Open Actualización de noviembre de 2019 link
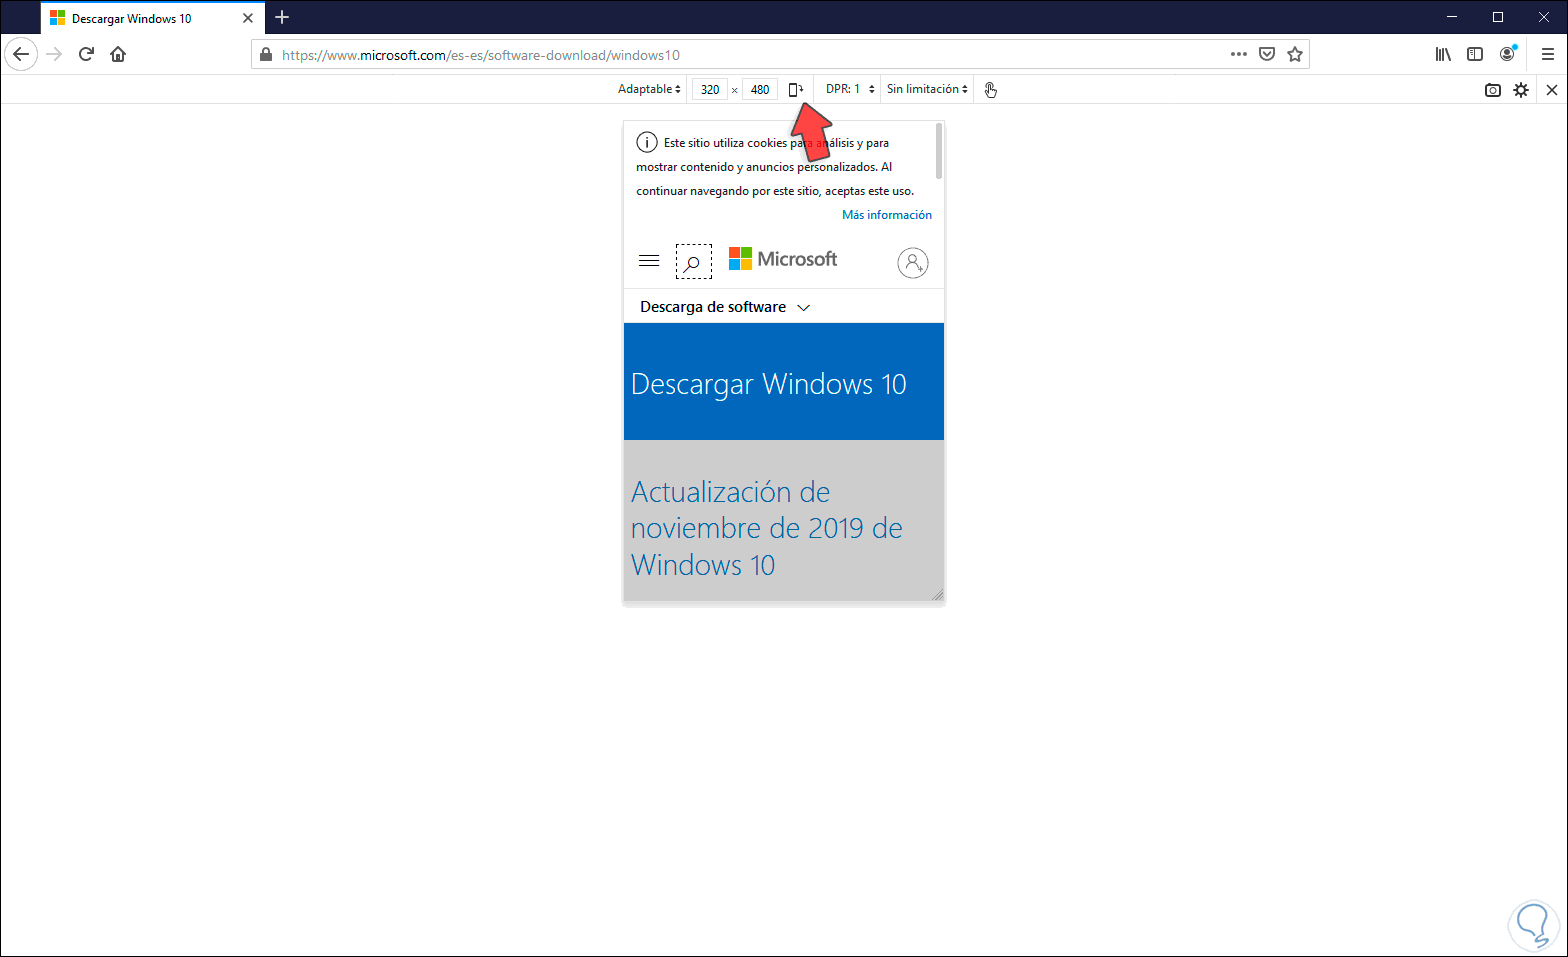Image resolution: width=1568 pixels, height=957 pixels. click(767, 528)
